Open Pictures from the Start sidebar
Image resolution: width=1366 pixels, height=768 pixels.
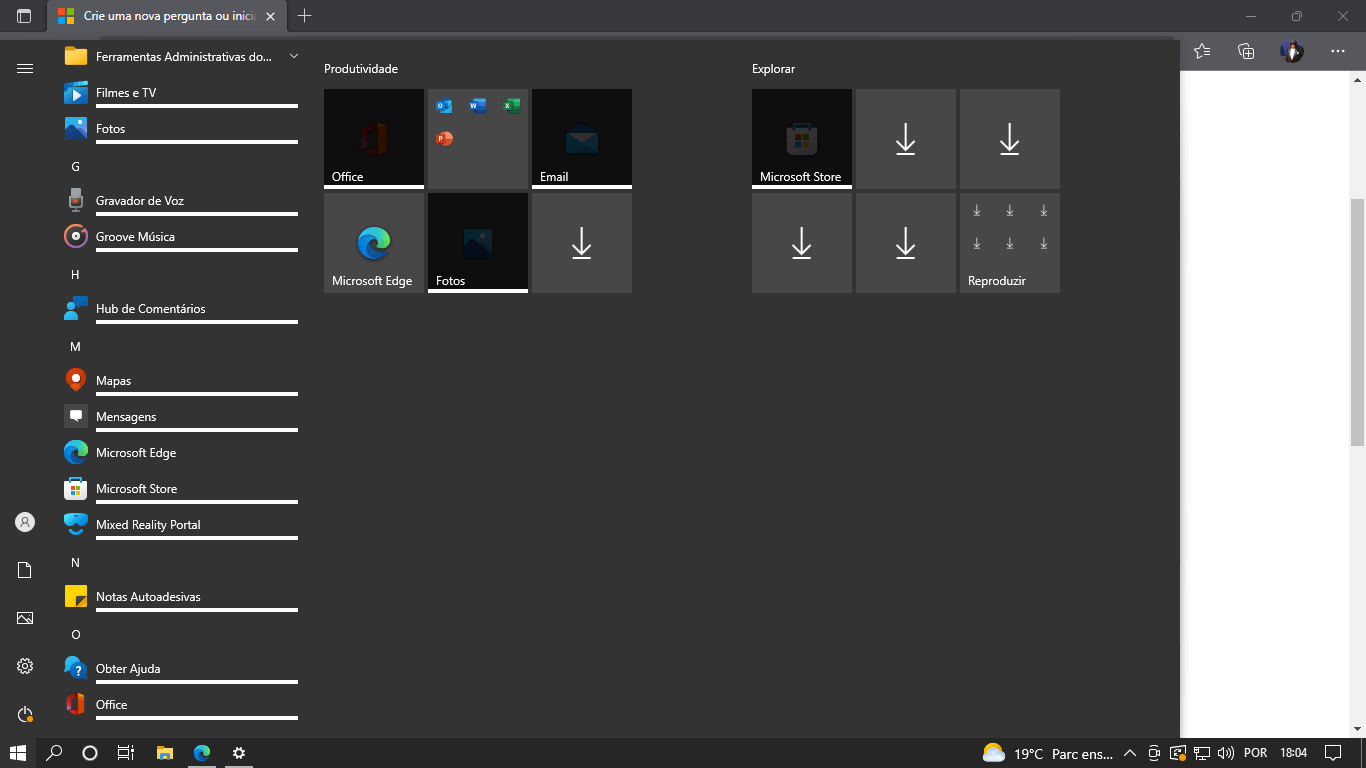click(25, 618)
